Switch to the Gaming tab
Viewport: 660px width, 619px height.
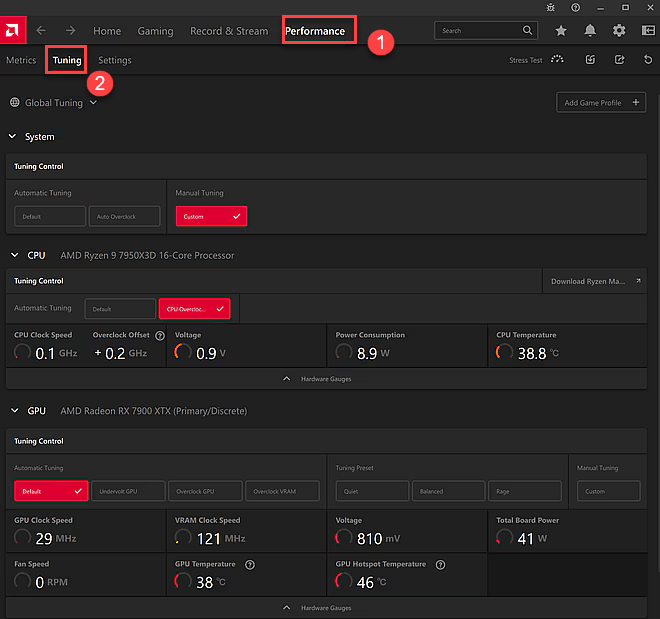tap(155, 31)
